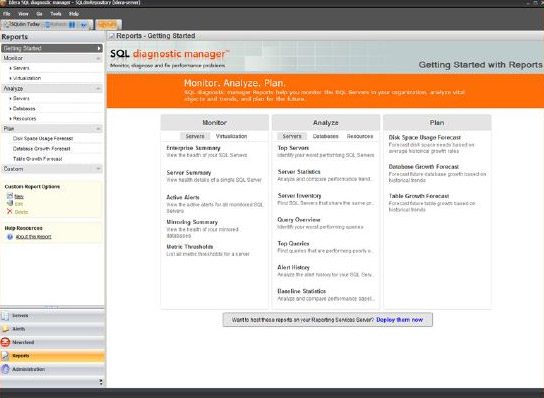Open the View menu

(23, 14)
